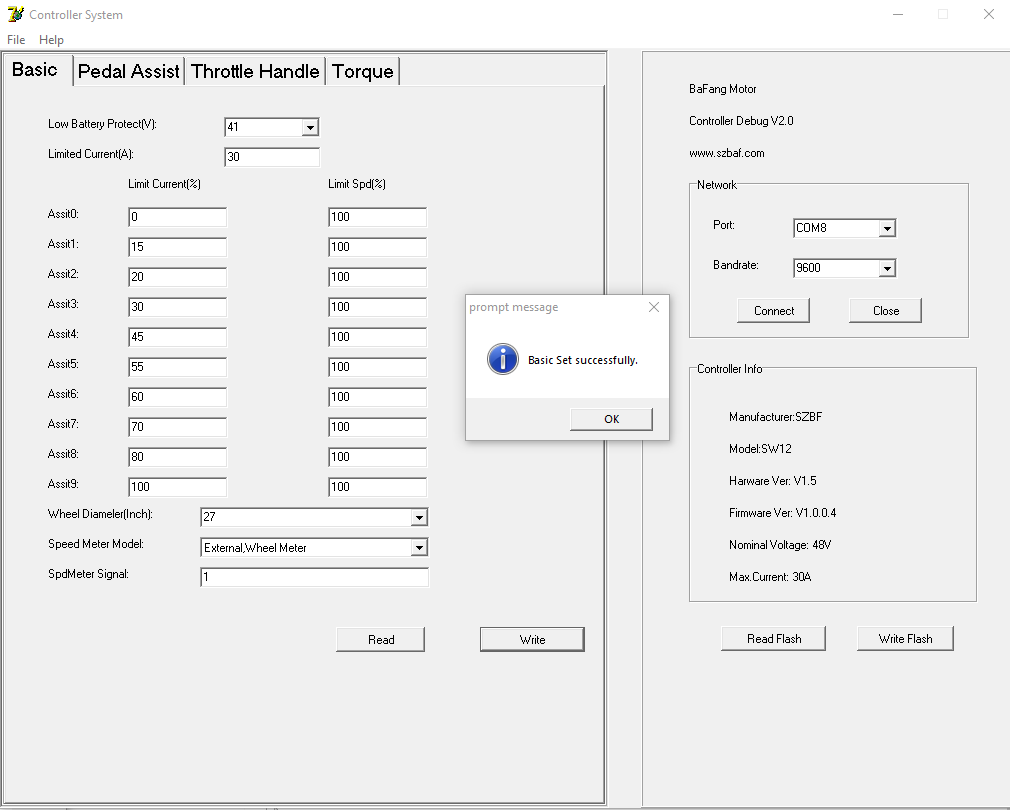Viewport: 1010px width, 810px height.
Task: Focus the Assit2 Limit Current field
Action: coord(177,277)
